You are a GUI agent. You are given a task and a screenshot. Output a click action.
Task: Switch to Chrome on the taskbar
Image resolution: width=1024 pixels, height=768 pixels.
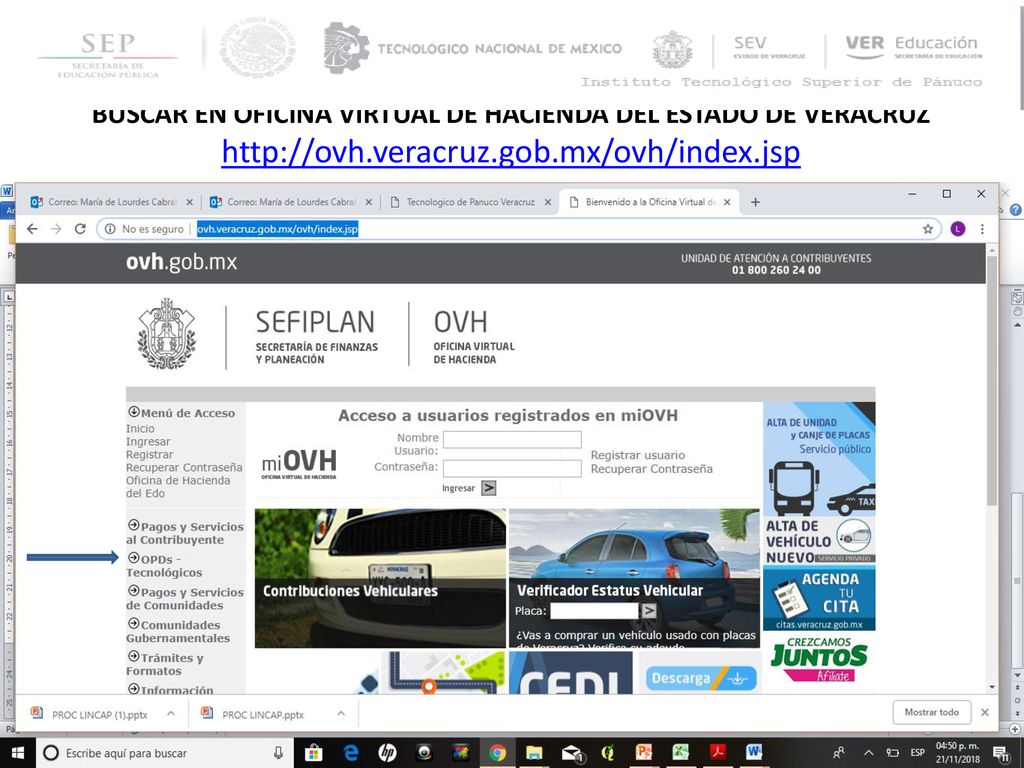click(x=497, y=753)
